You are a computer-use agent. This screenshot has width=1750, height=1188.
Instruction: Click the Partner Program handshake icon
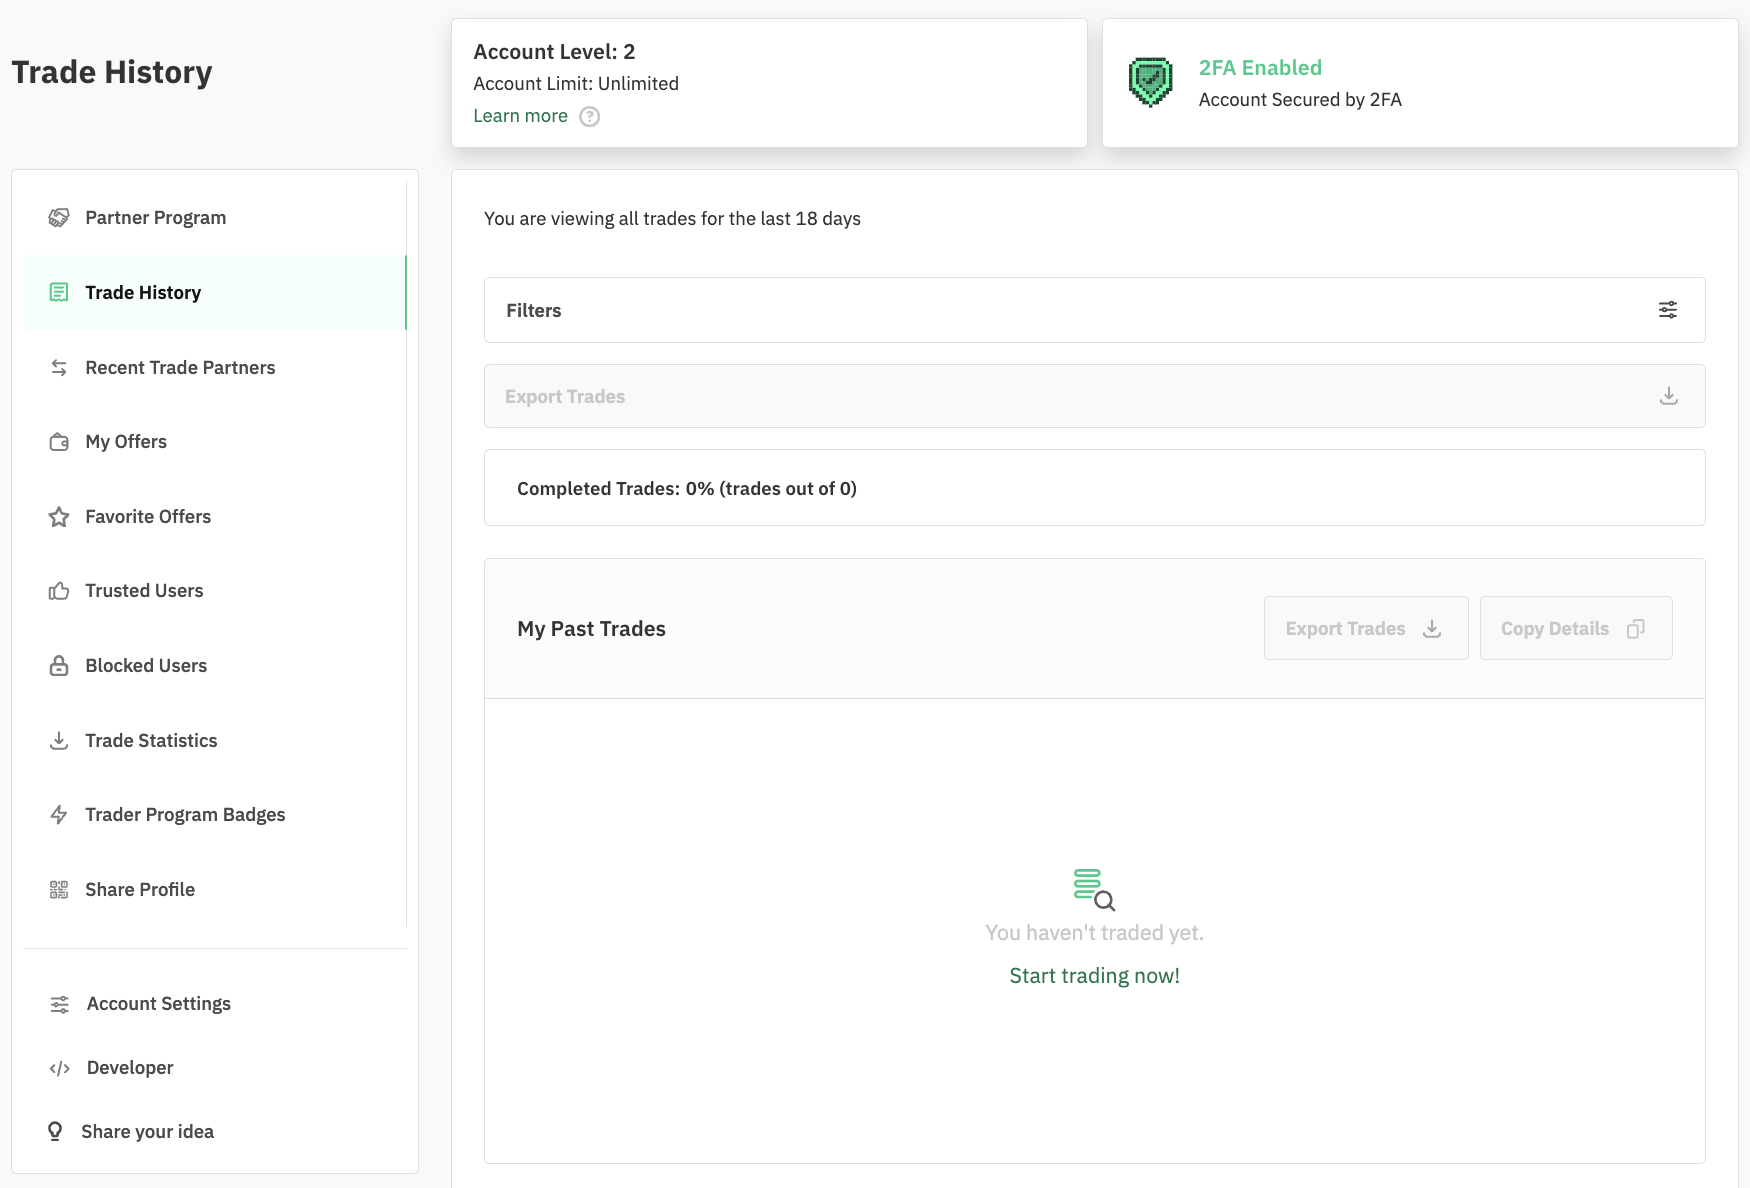pyautogui.click(x=59, y=218)
